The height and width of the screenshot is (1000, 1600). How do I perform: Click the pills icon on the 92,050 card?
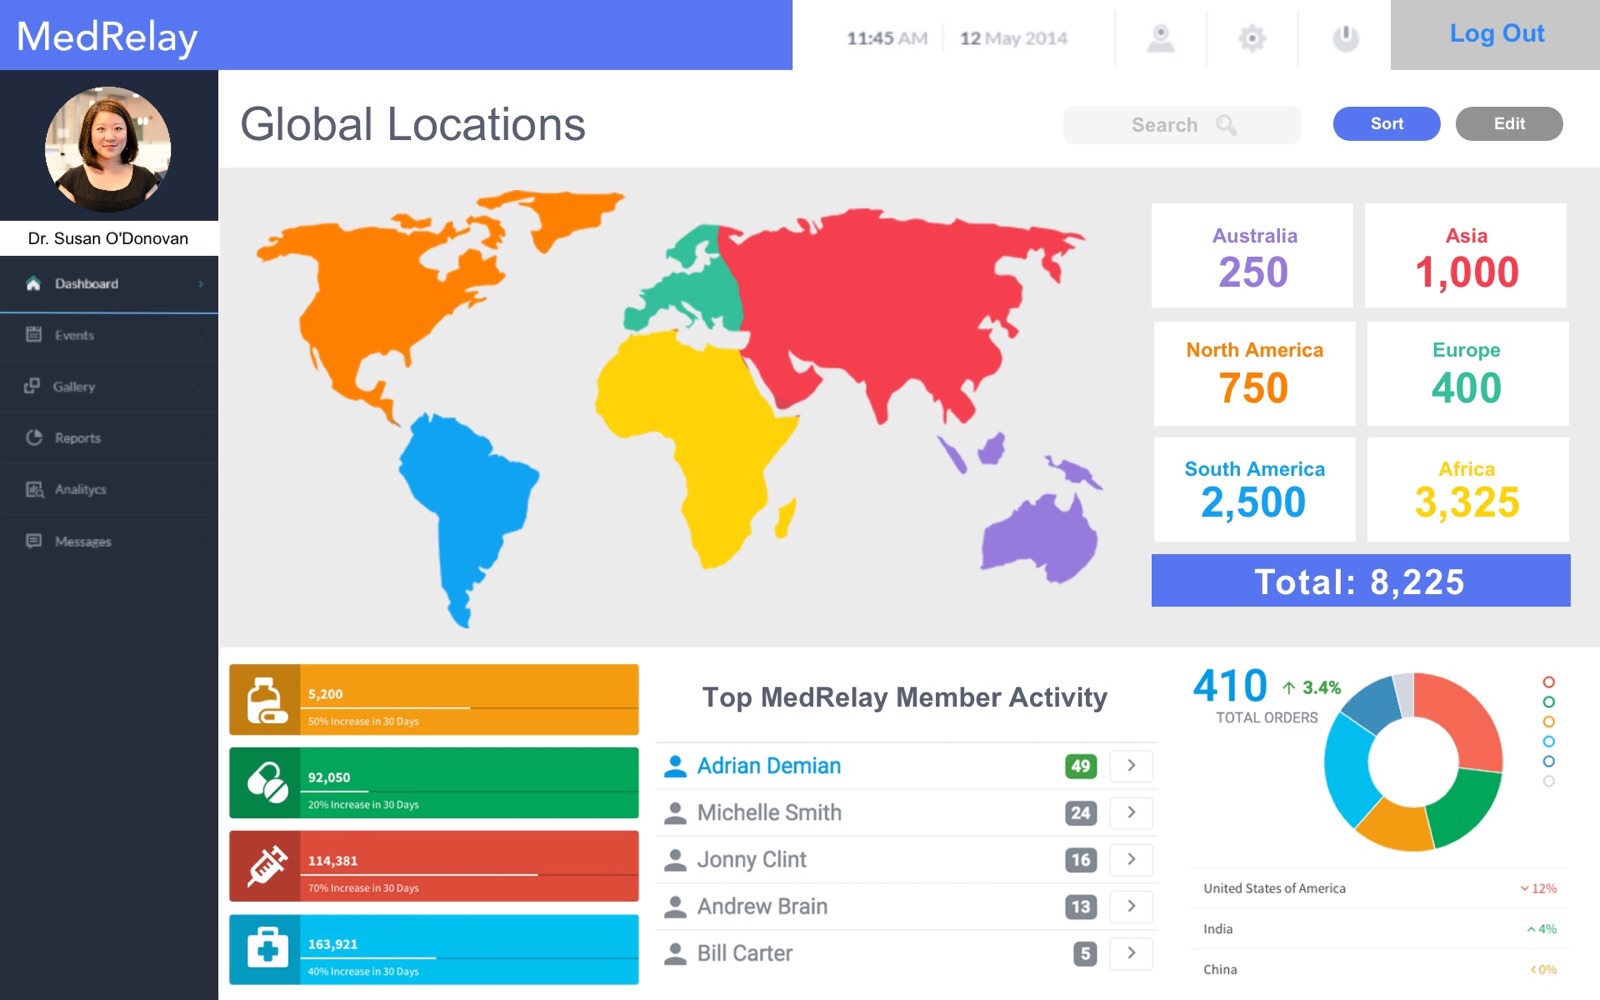click(267, 783)
